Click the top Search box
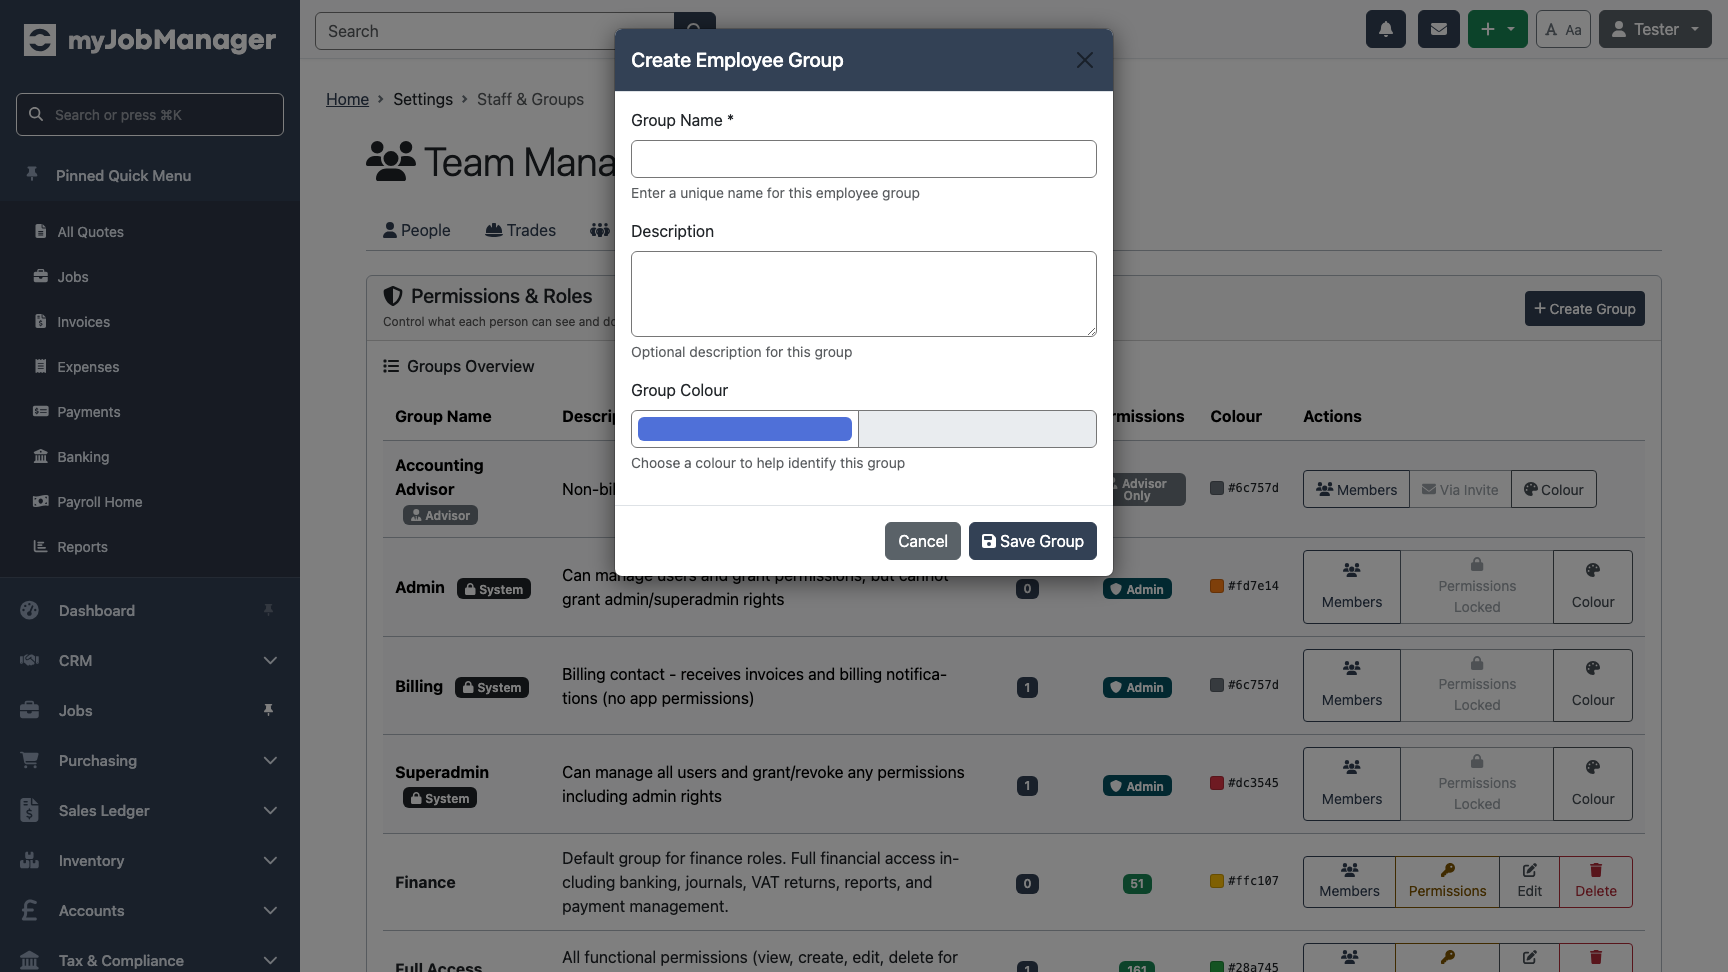Image resolution: width=1728 pixels, height=972 pixels. point(495,31)
